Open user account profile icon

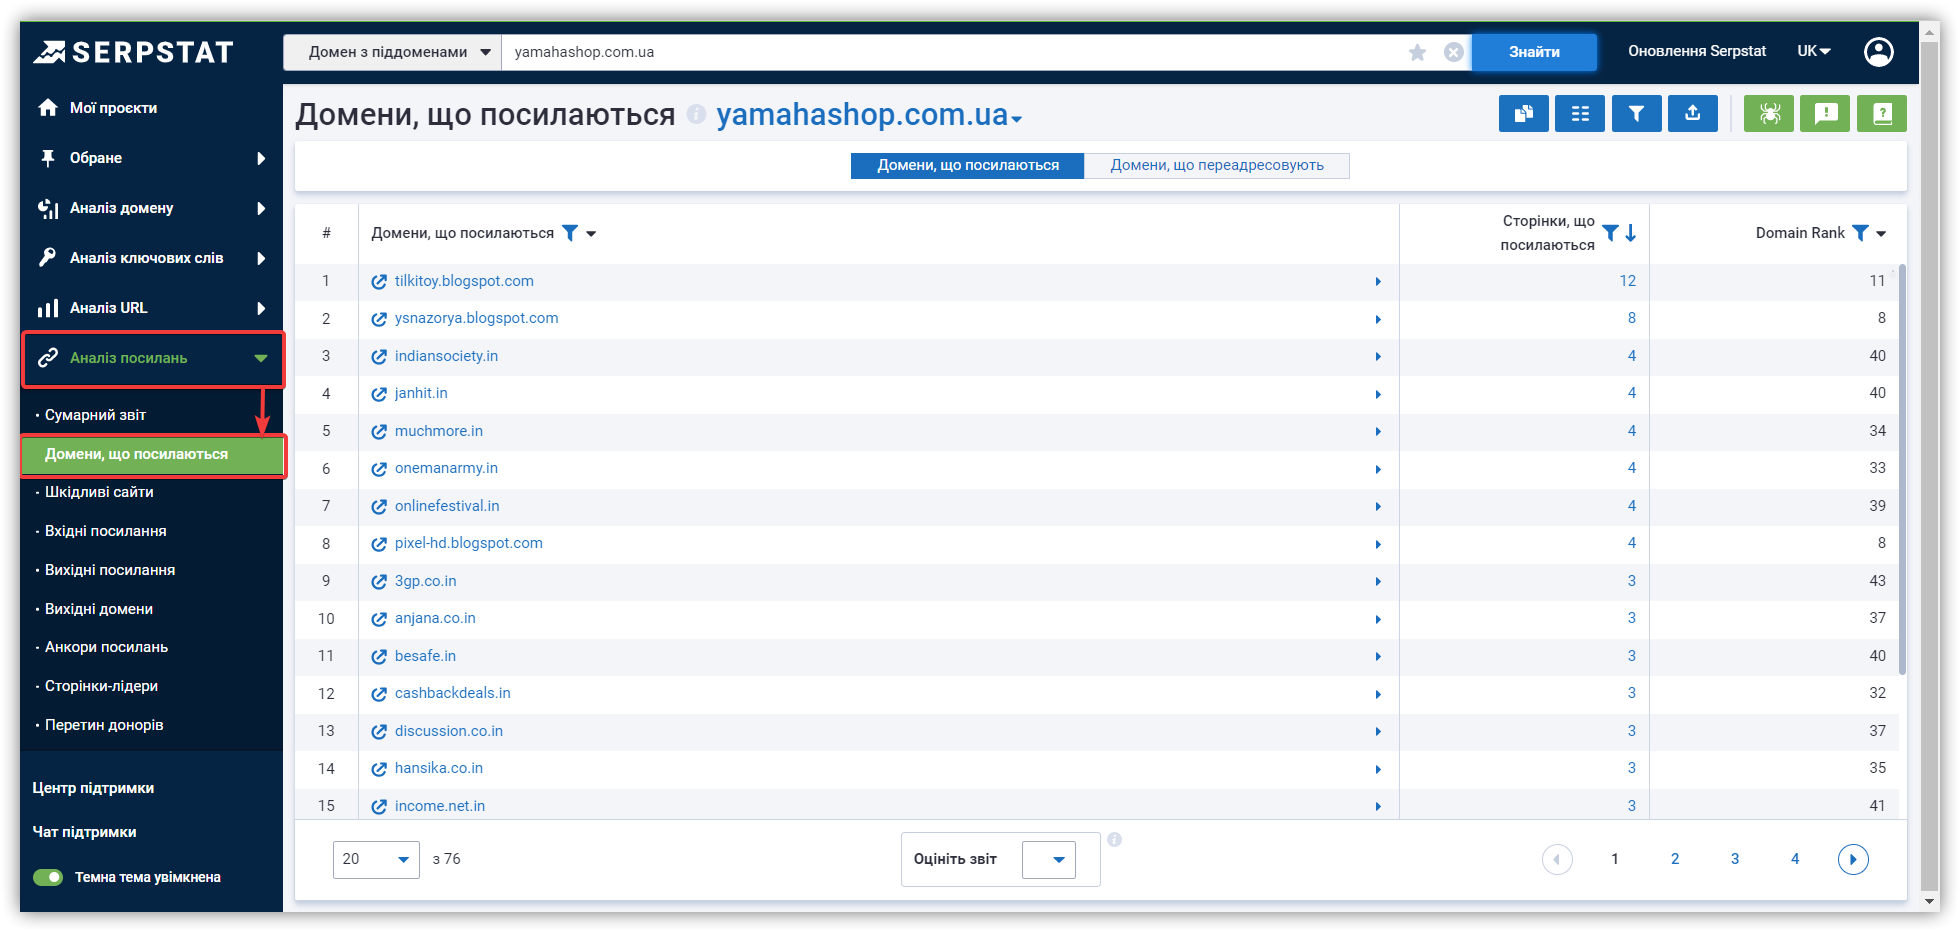click(x=1879, y=52)
